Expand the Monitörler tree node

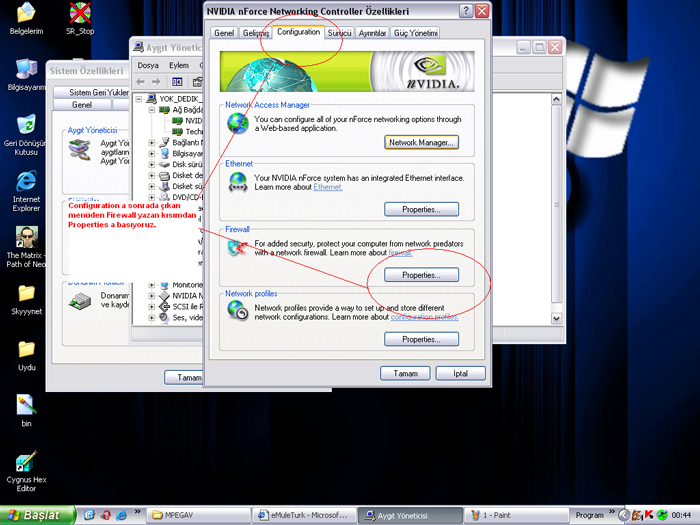point(152,285)
